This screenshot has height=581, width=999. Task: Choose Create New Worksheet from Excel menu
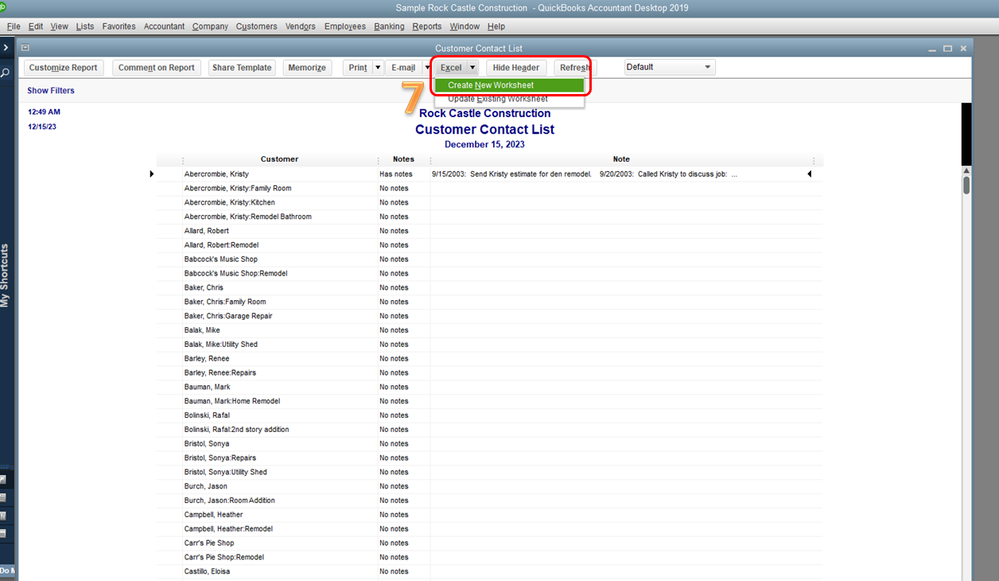click(509, 85)
